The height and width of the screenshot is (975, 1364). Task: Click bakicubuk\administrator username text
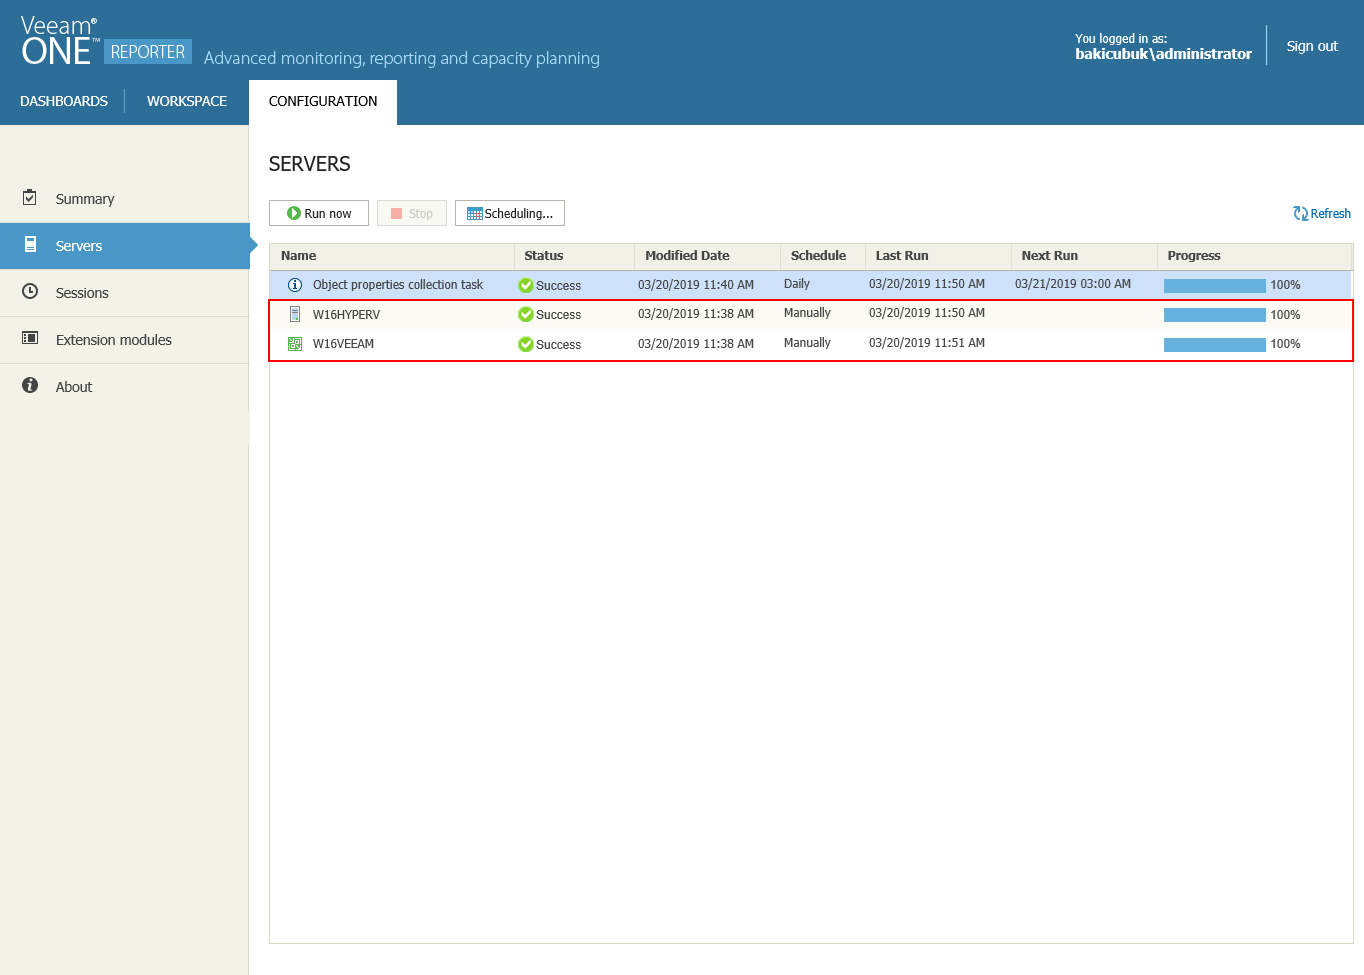tap(1163, 54)
